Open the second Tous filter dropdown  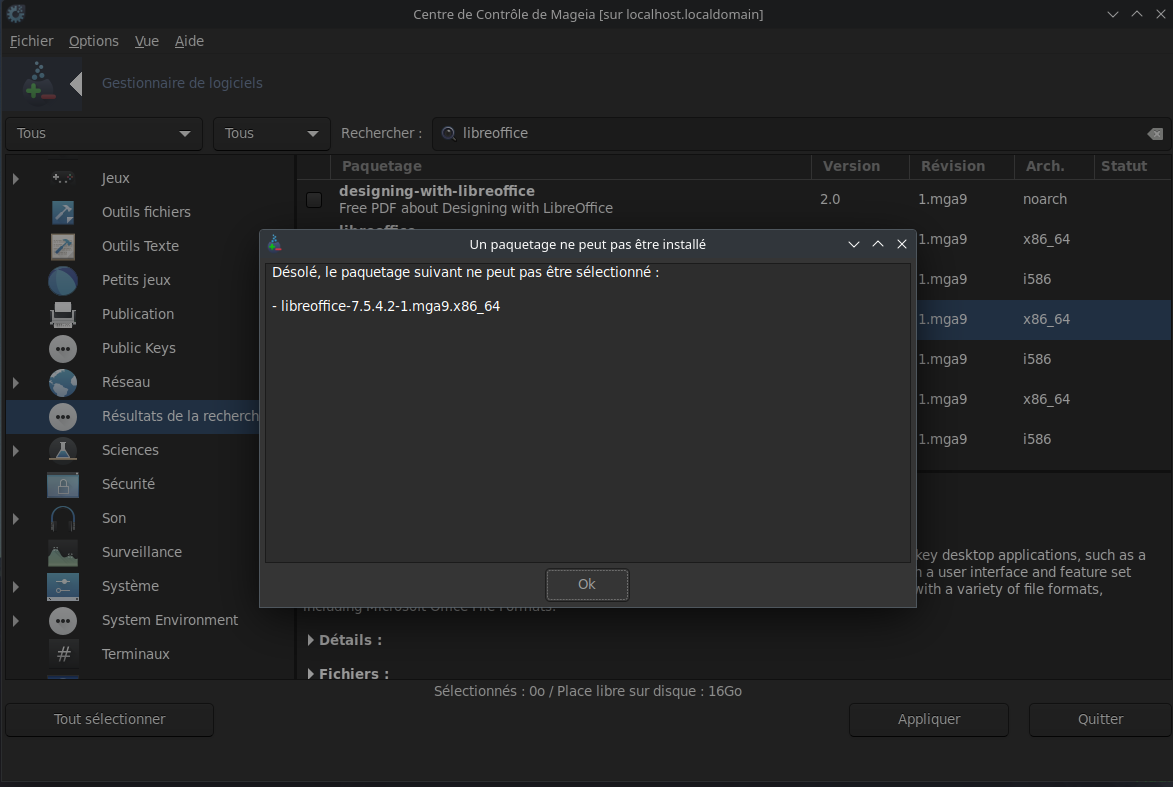[272, 134]
